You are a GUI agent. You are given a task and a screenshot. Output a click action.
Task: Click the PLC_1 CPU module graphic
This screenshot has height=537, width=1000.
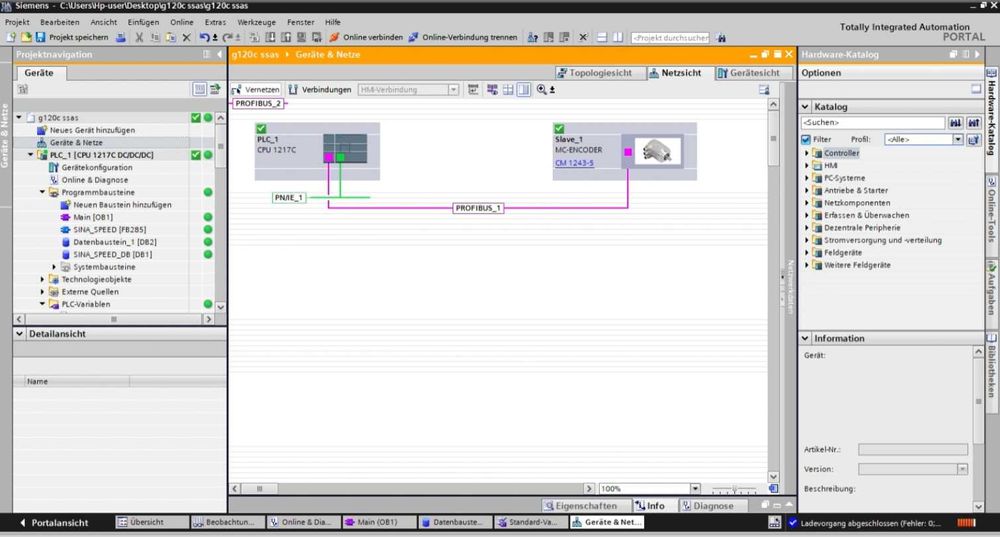(345, 148)
